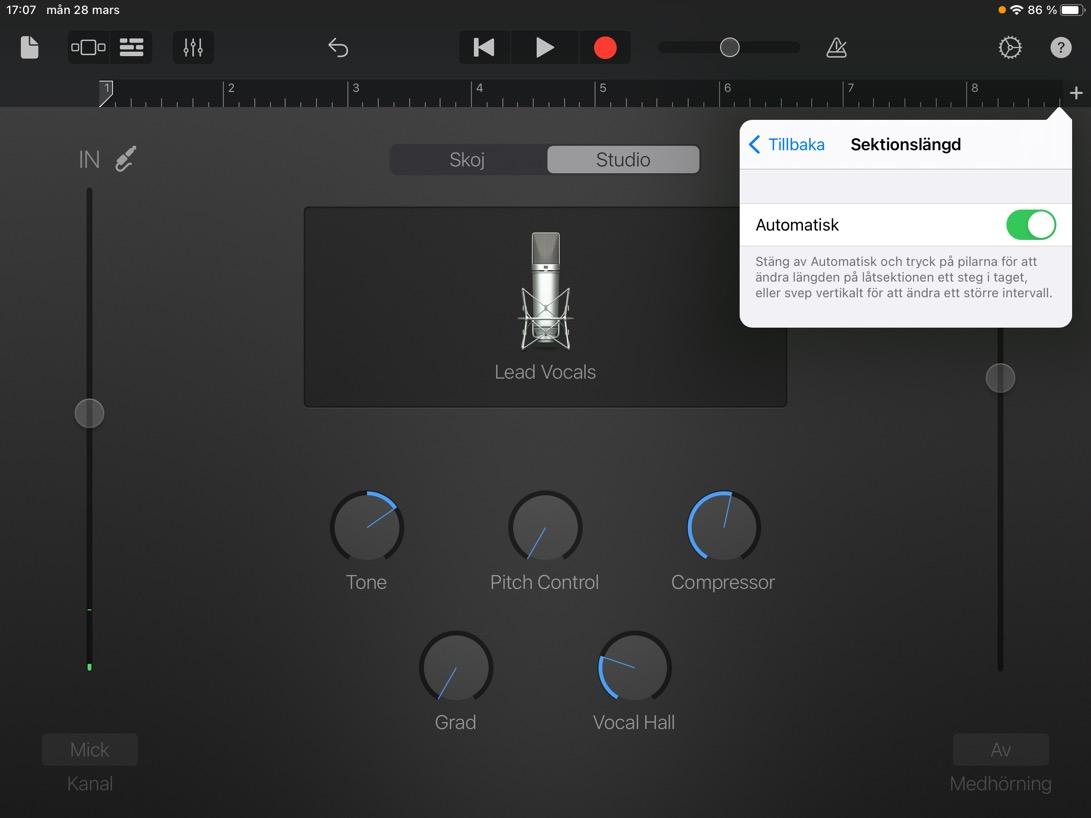The width and height of the screenshot is (1091, 818).
Task: Open My Songs document browser icon
Action: click(x=29, y=47)
